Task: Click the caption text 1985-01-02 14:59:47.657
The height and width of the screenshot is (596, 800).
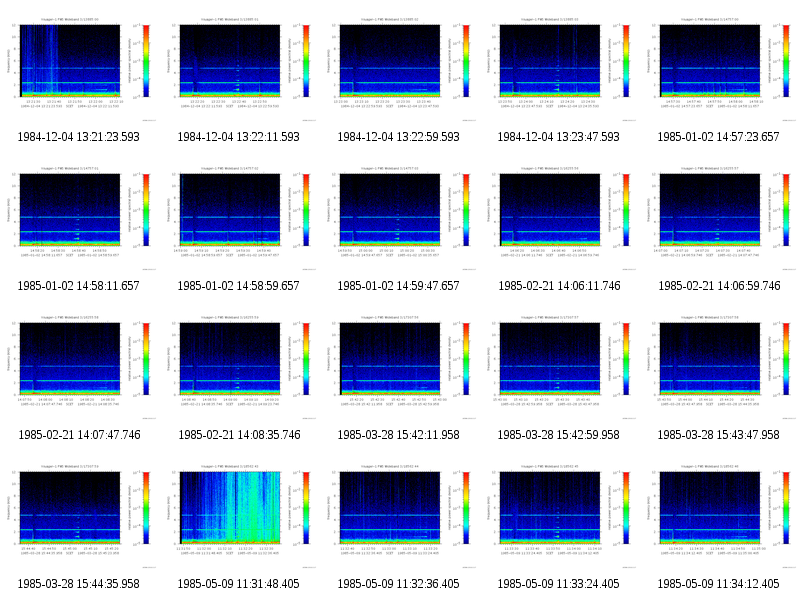Action: pos(398,286)
